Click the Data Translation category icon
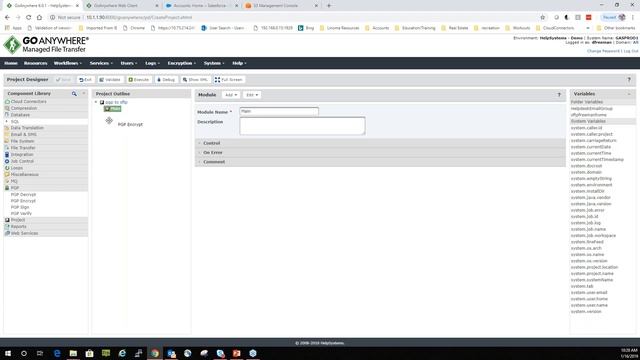Screen dimensions: 640x360 (x=7, y=128)
